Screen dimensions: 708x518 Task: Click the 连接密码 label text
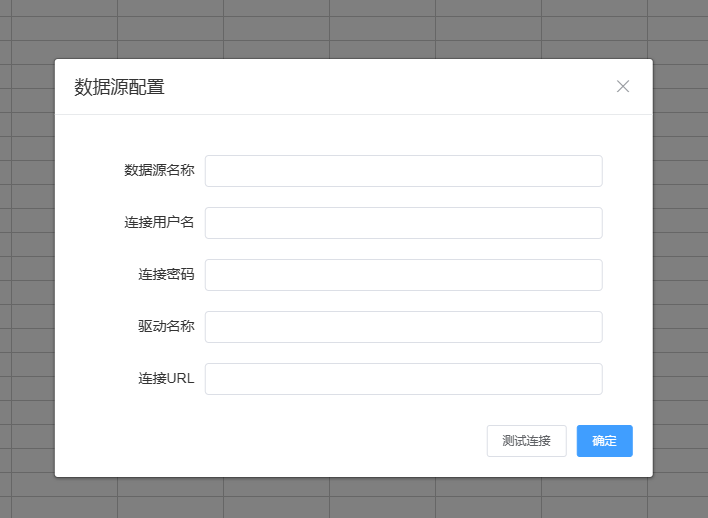click(x=166, y=275)
